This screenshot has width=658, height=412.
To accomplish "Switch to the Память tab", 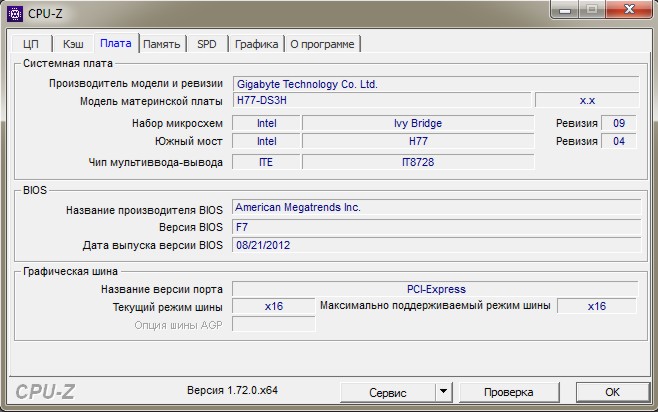I will (x=162, y=44).
